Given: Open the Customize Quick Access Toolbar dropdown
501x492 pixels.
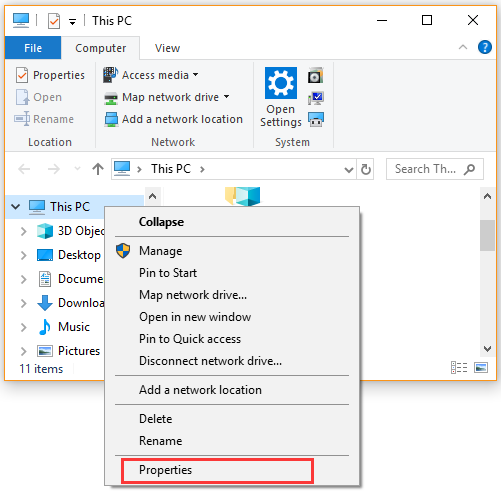Looking at the screenshot, I should pos(72,22).
